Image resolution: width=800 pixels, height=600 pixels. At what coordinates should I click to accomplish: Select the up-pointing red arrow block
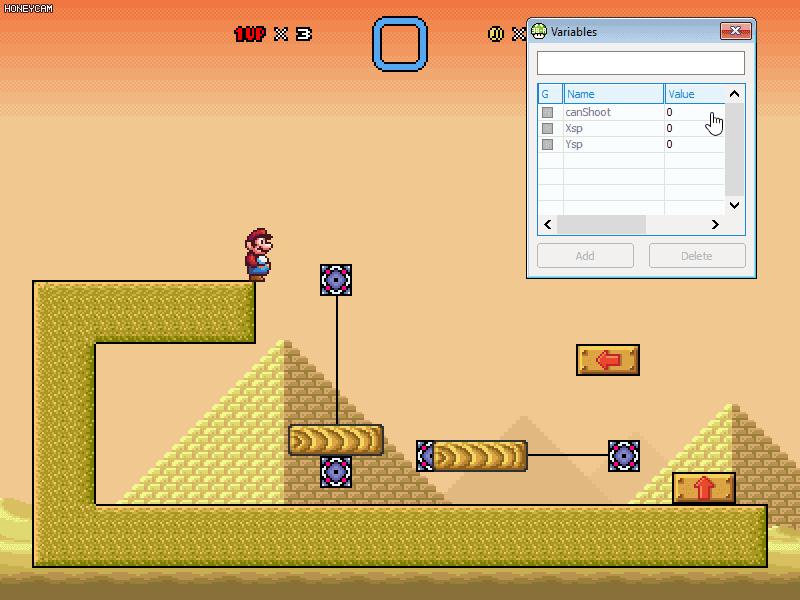click(704, 488)
